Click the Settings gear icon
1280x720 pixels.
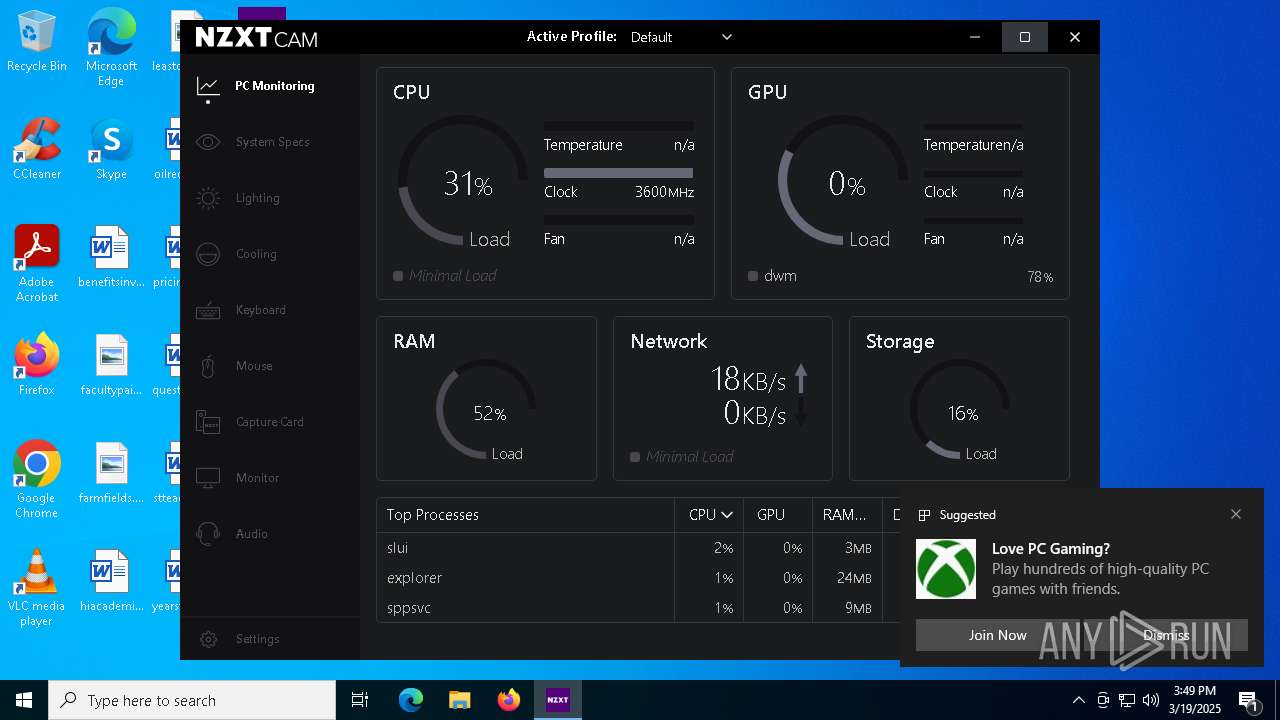click(x=208, y=639)
